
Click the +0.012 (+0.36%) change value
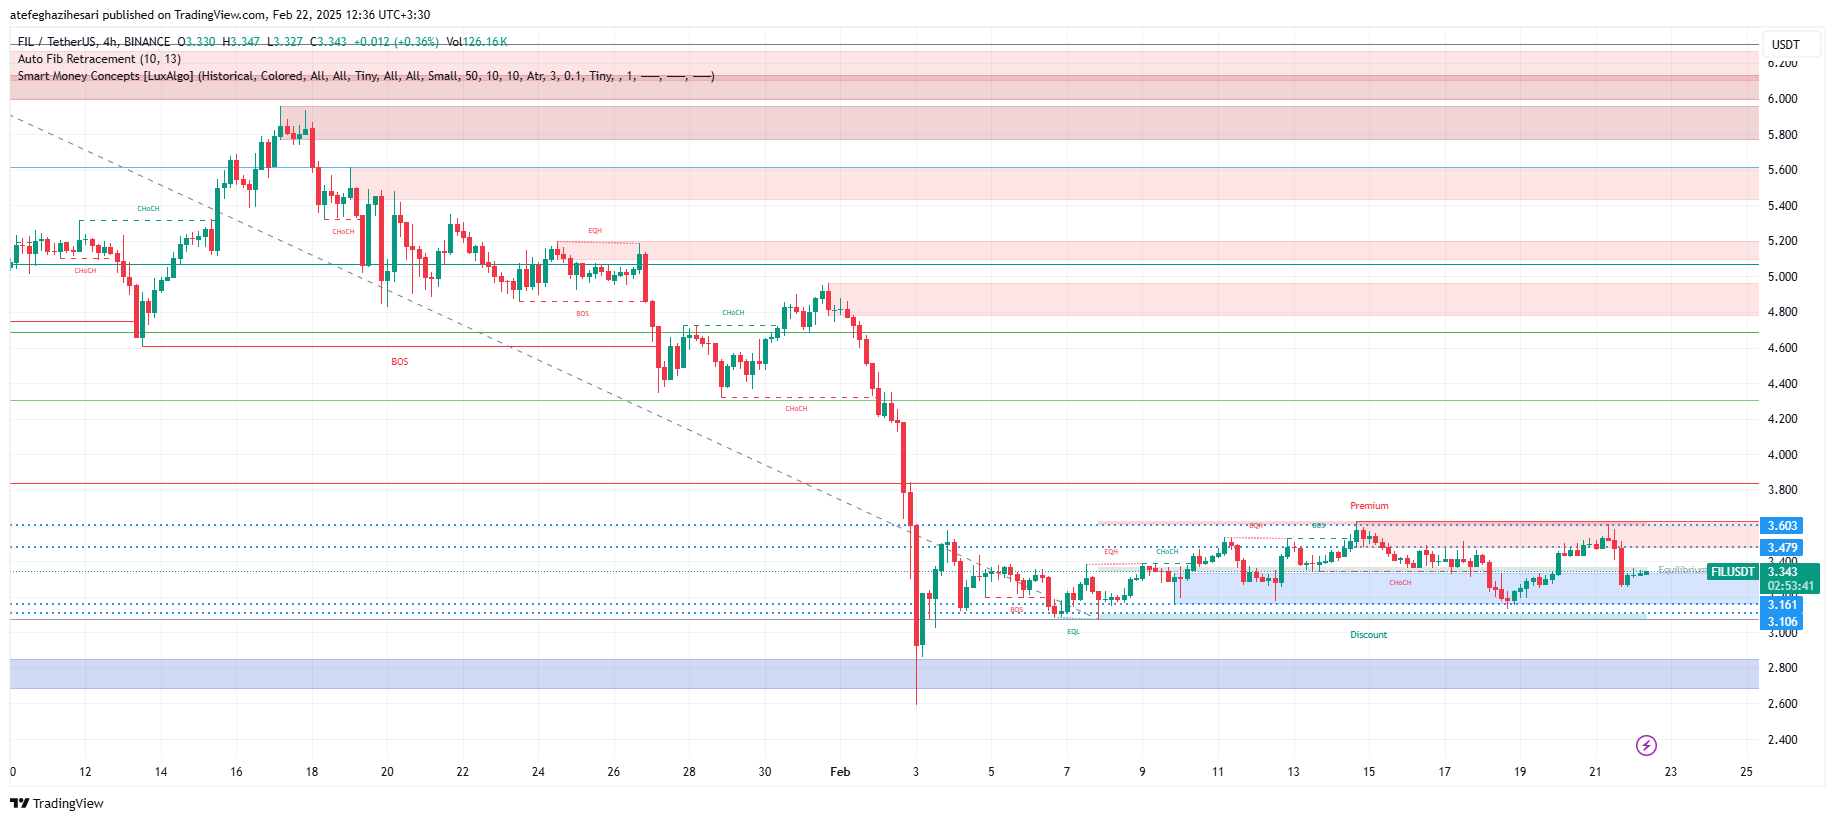(396, 42)
